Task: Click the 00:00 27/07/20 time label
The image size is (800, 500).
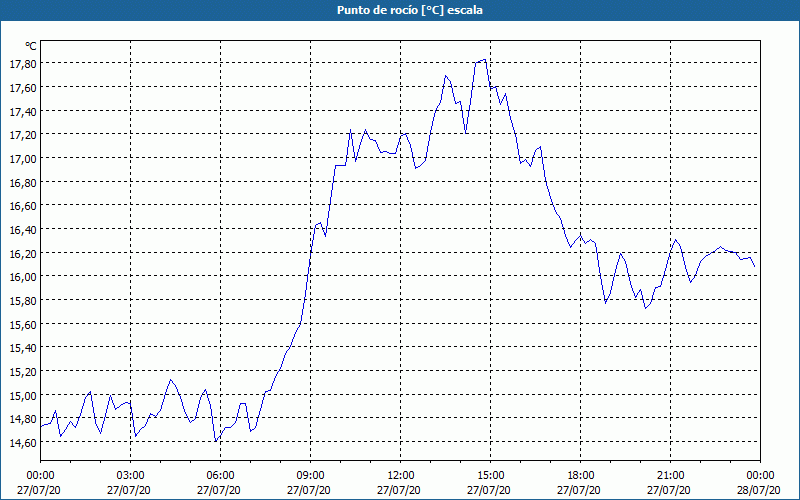Action: pyautogui.click(x=39, y=483)
